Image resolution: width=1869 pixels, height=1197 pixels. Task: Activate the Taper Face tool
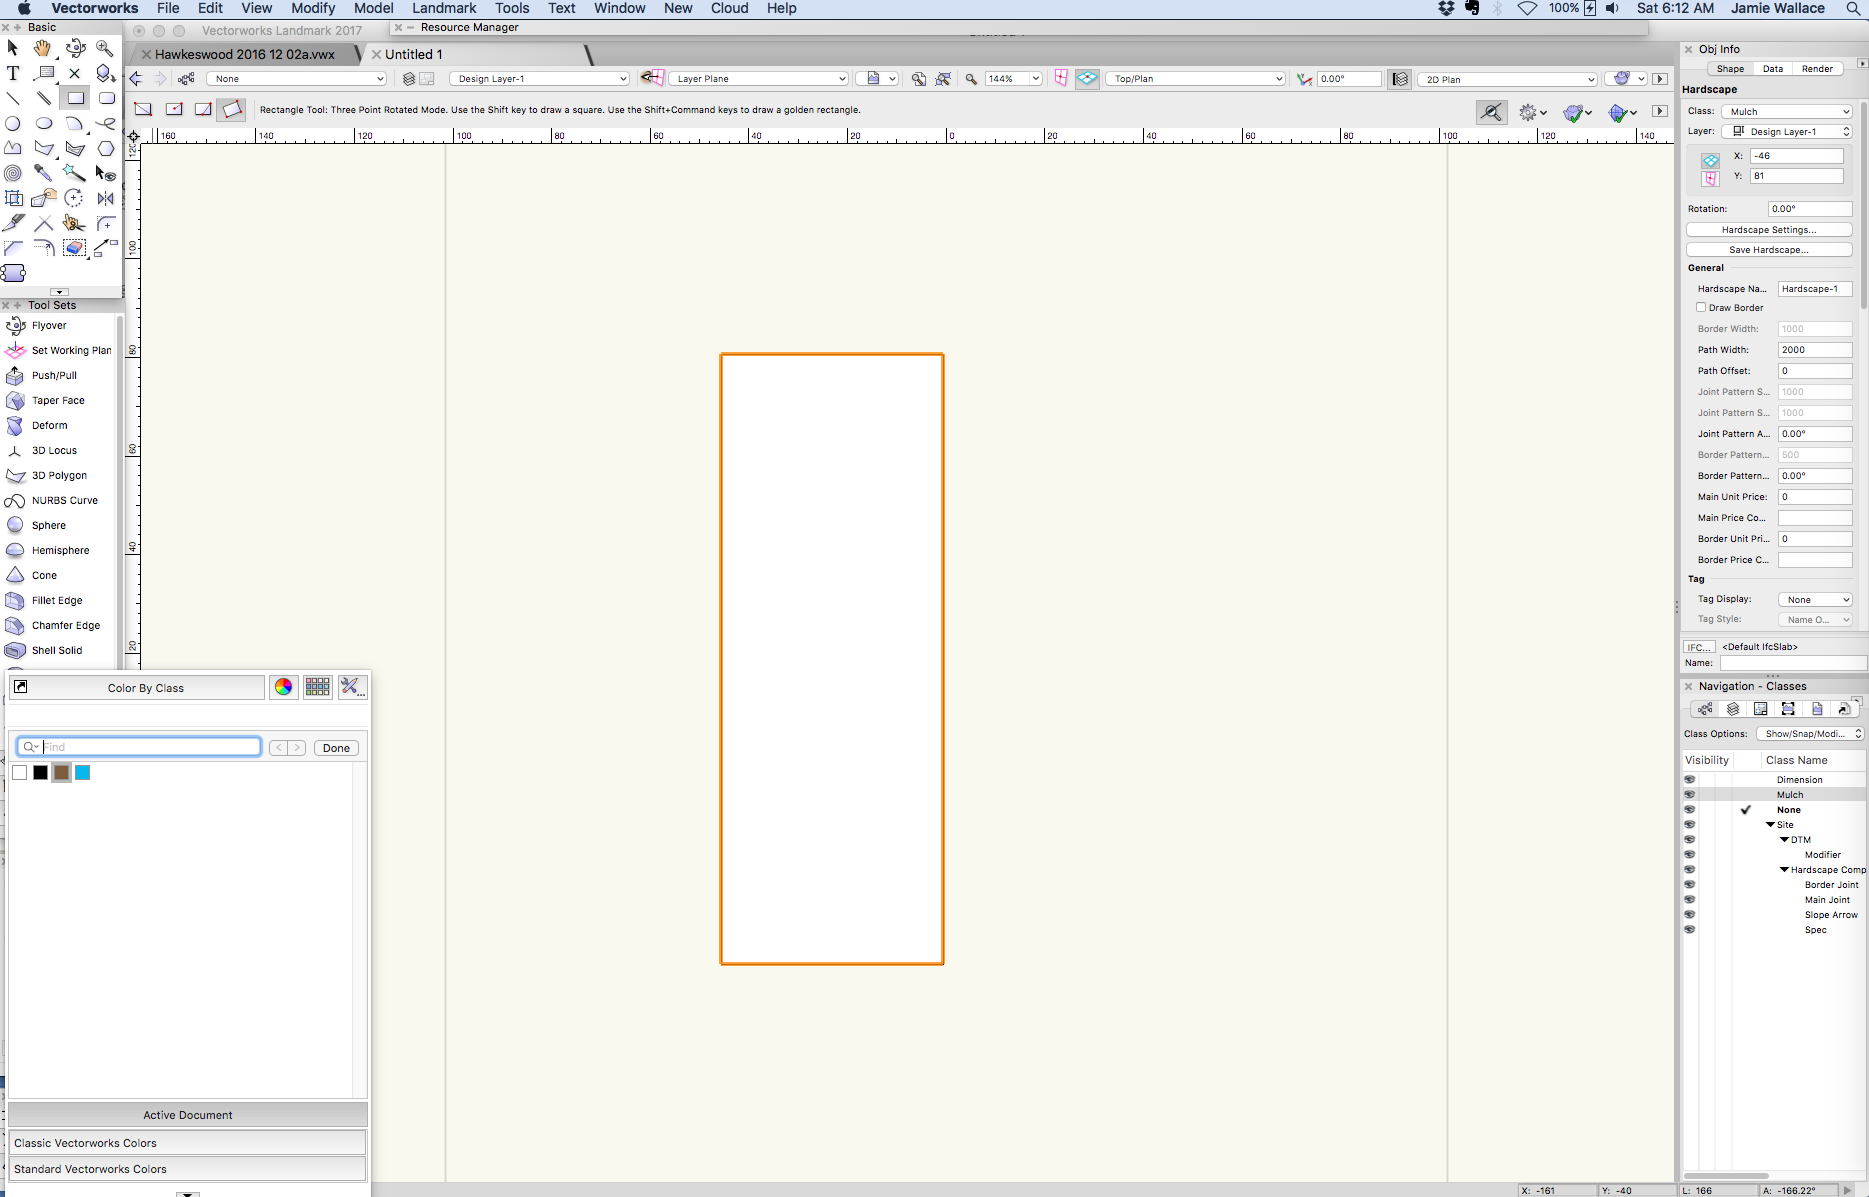click(x=55, y=400)
